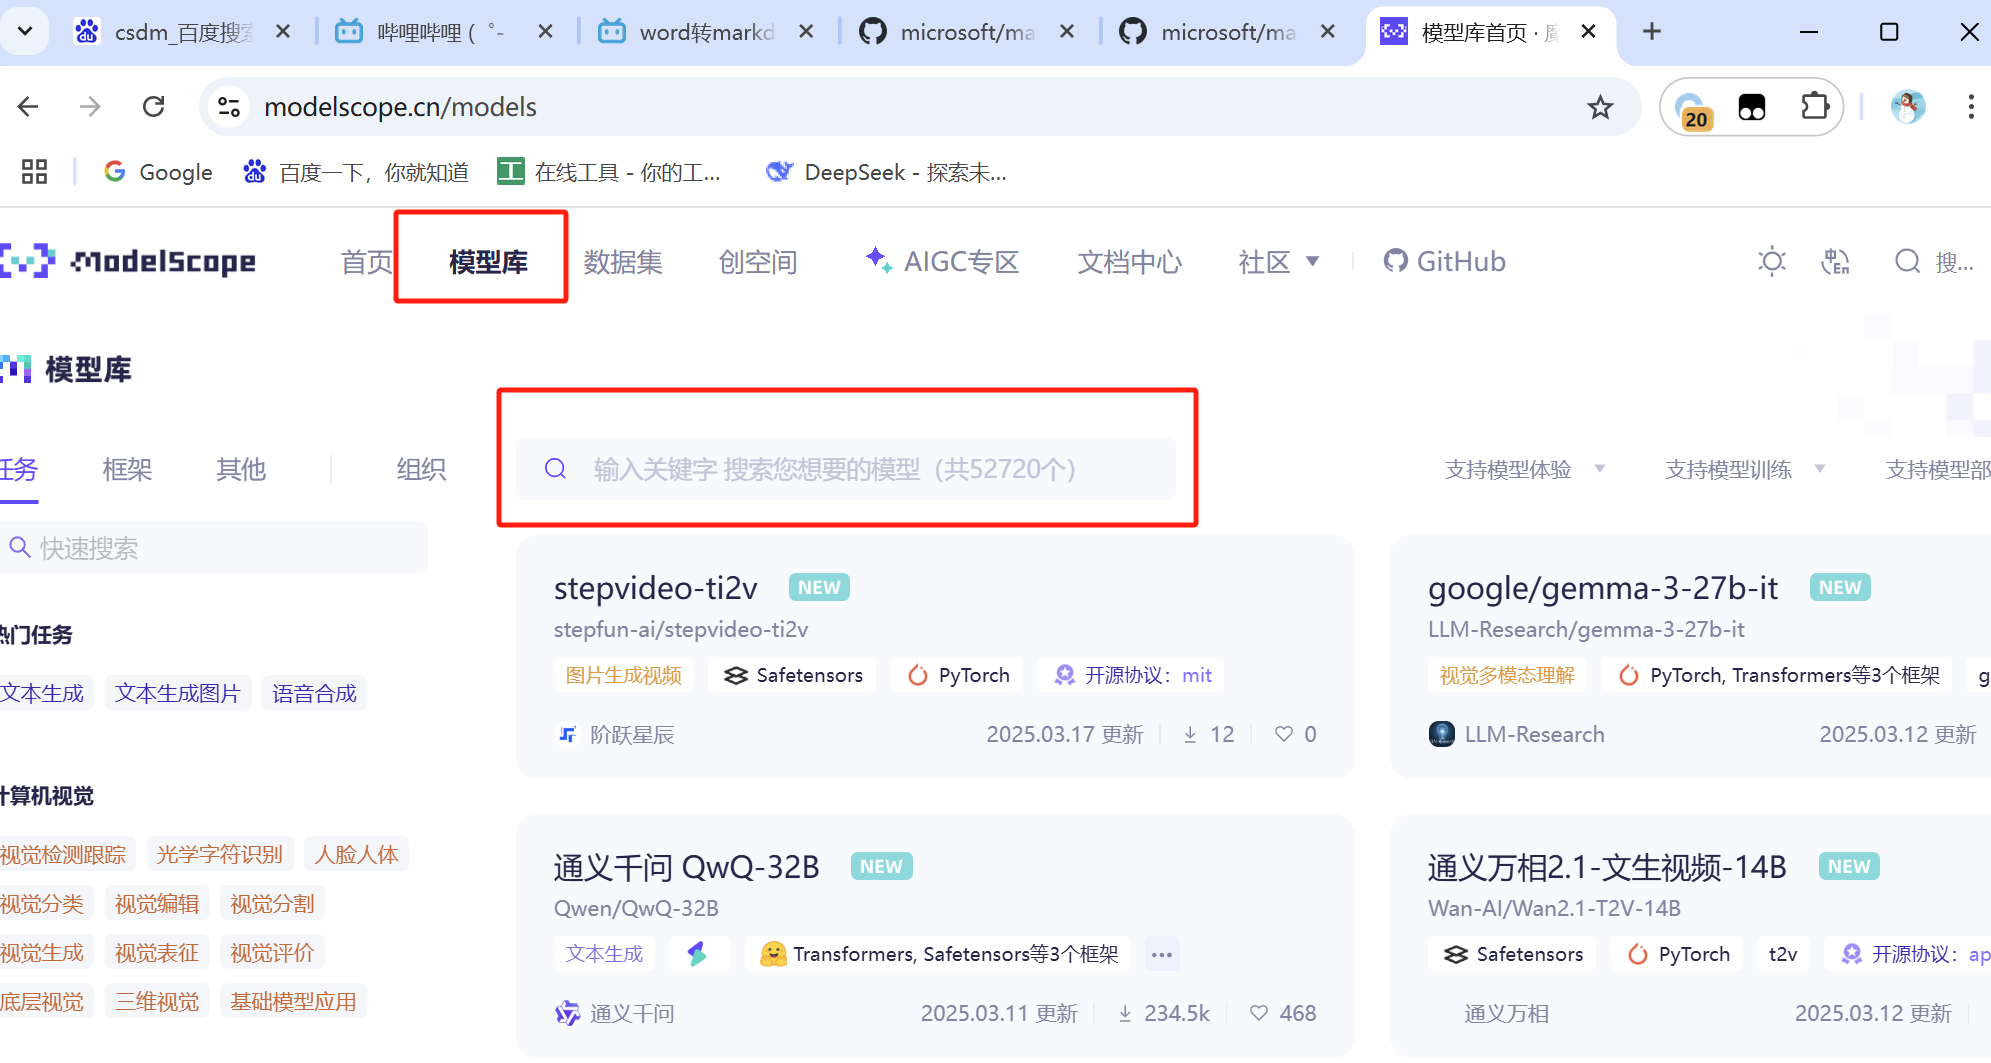The width and height of the screenshot is (1991, 1063).
Task: Open the GitHub link in navigation
Action: 1444,262
